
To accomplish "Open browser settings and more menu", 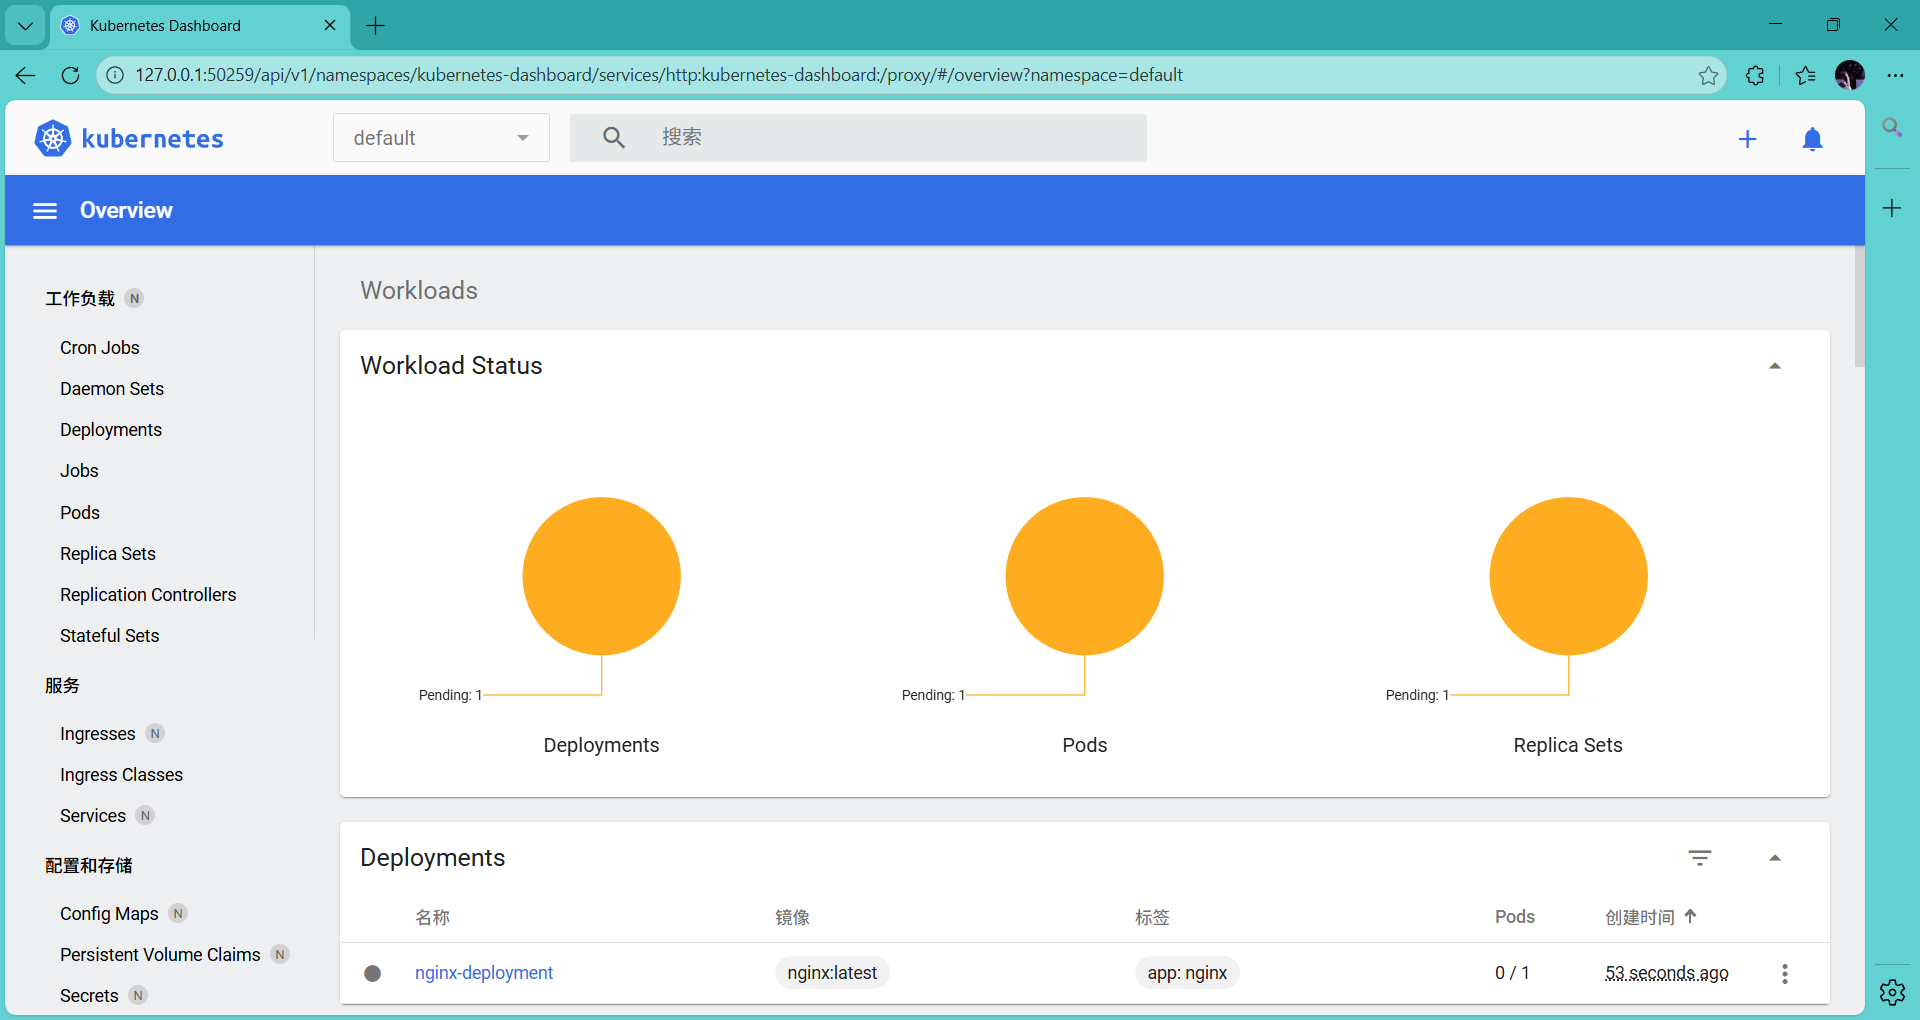I will coord(1895,75).
